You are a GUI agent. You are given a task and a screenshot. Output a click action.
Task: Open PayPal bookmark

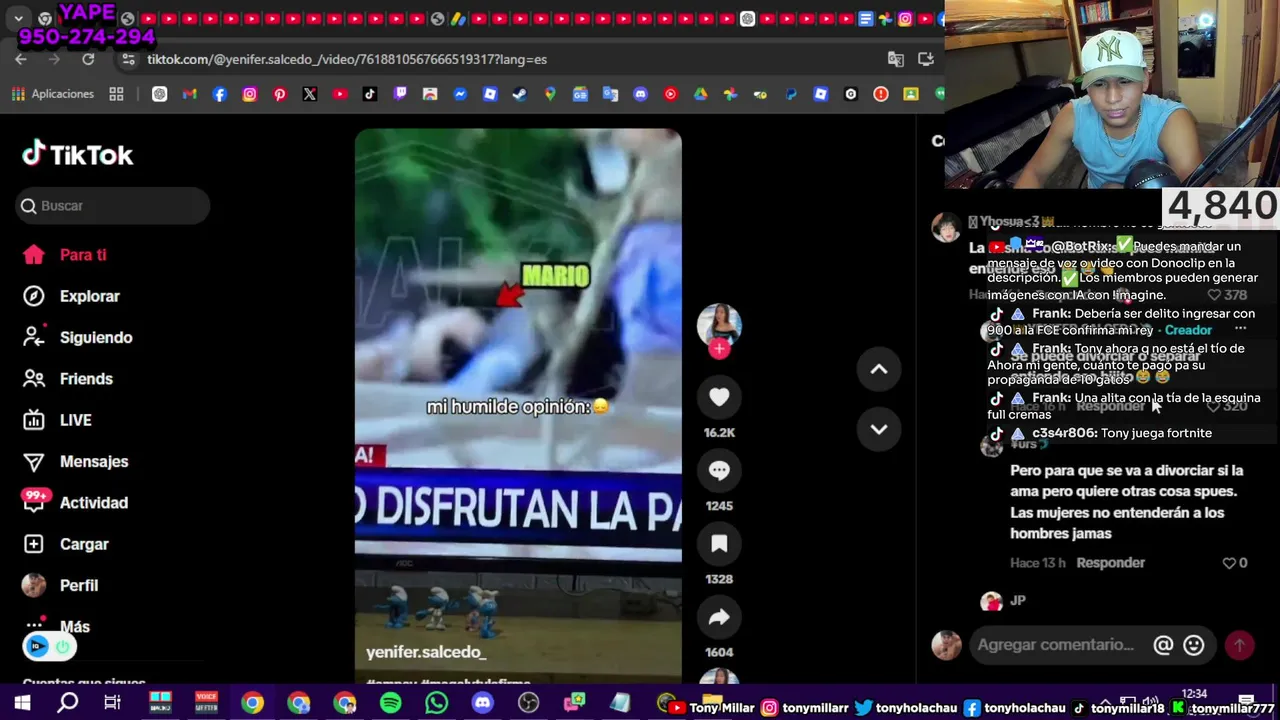(791, 94)
